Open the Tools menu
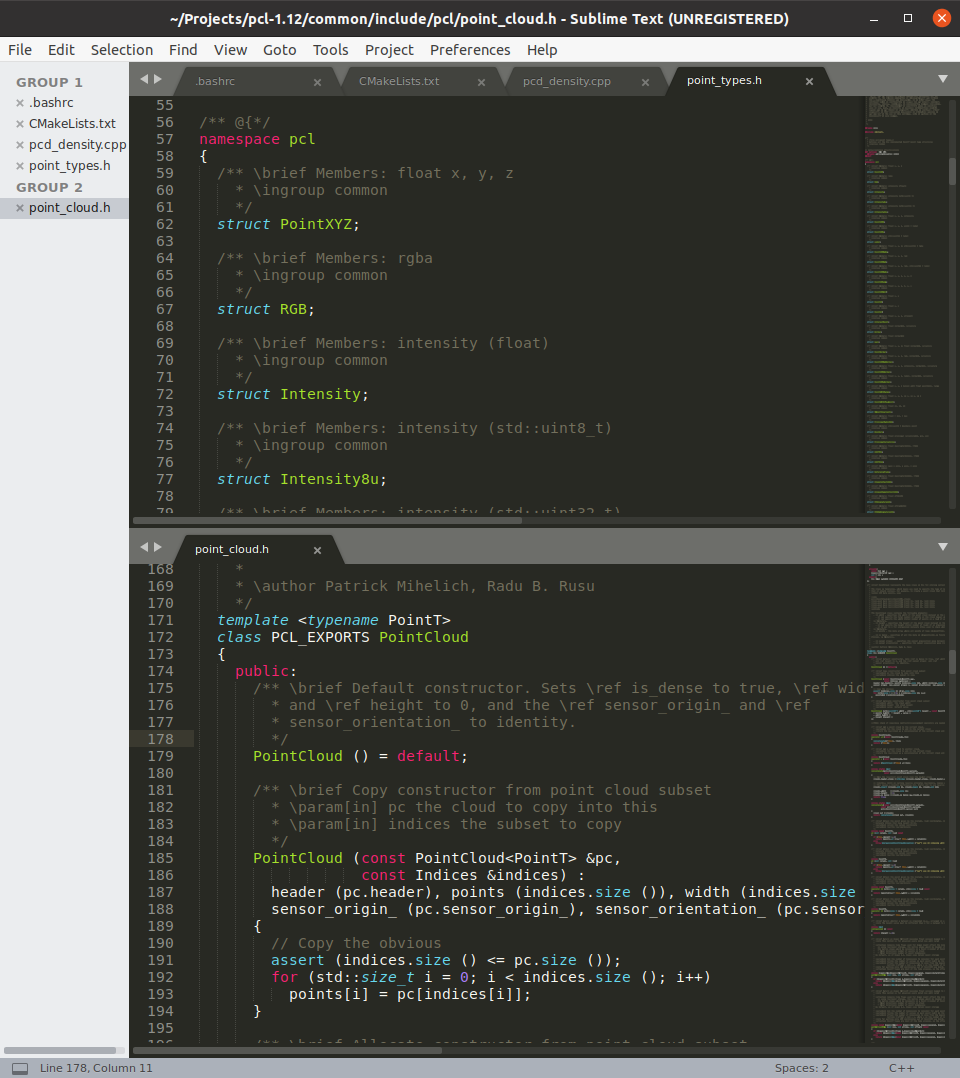 [331, 50]
